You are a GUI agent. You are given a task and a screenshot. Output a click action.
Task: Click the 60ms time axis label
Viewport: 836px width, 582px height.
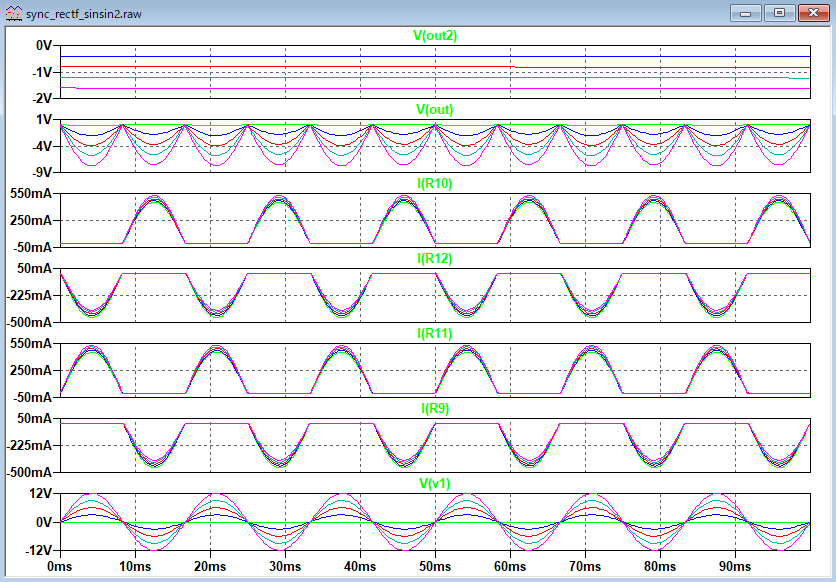[510, 565]
